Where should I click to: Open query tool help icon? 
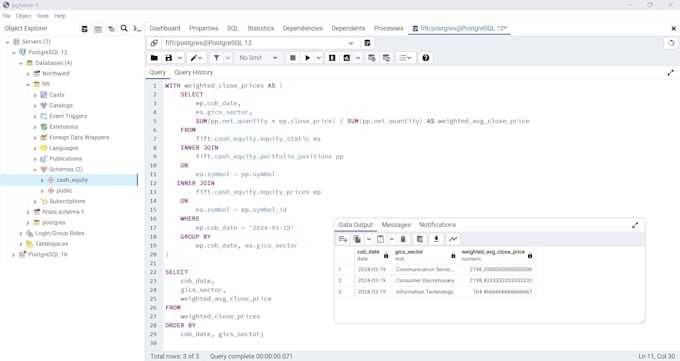pyautogui.click(x=426, y=58)
